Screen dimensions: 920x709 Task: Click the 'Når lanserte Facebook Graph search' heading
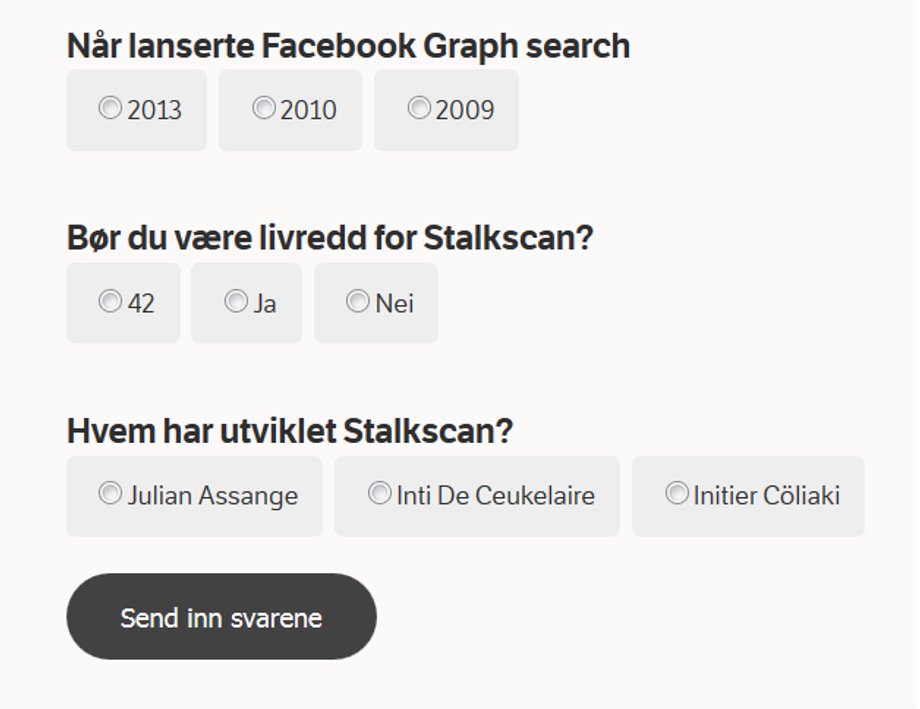(x=349, y=46)
